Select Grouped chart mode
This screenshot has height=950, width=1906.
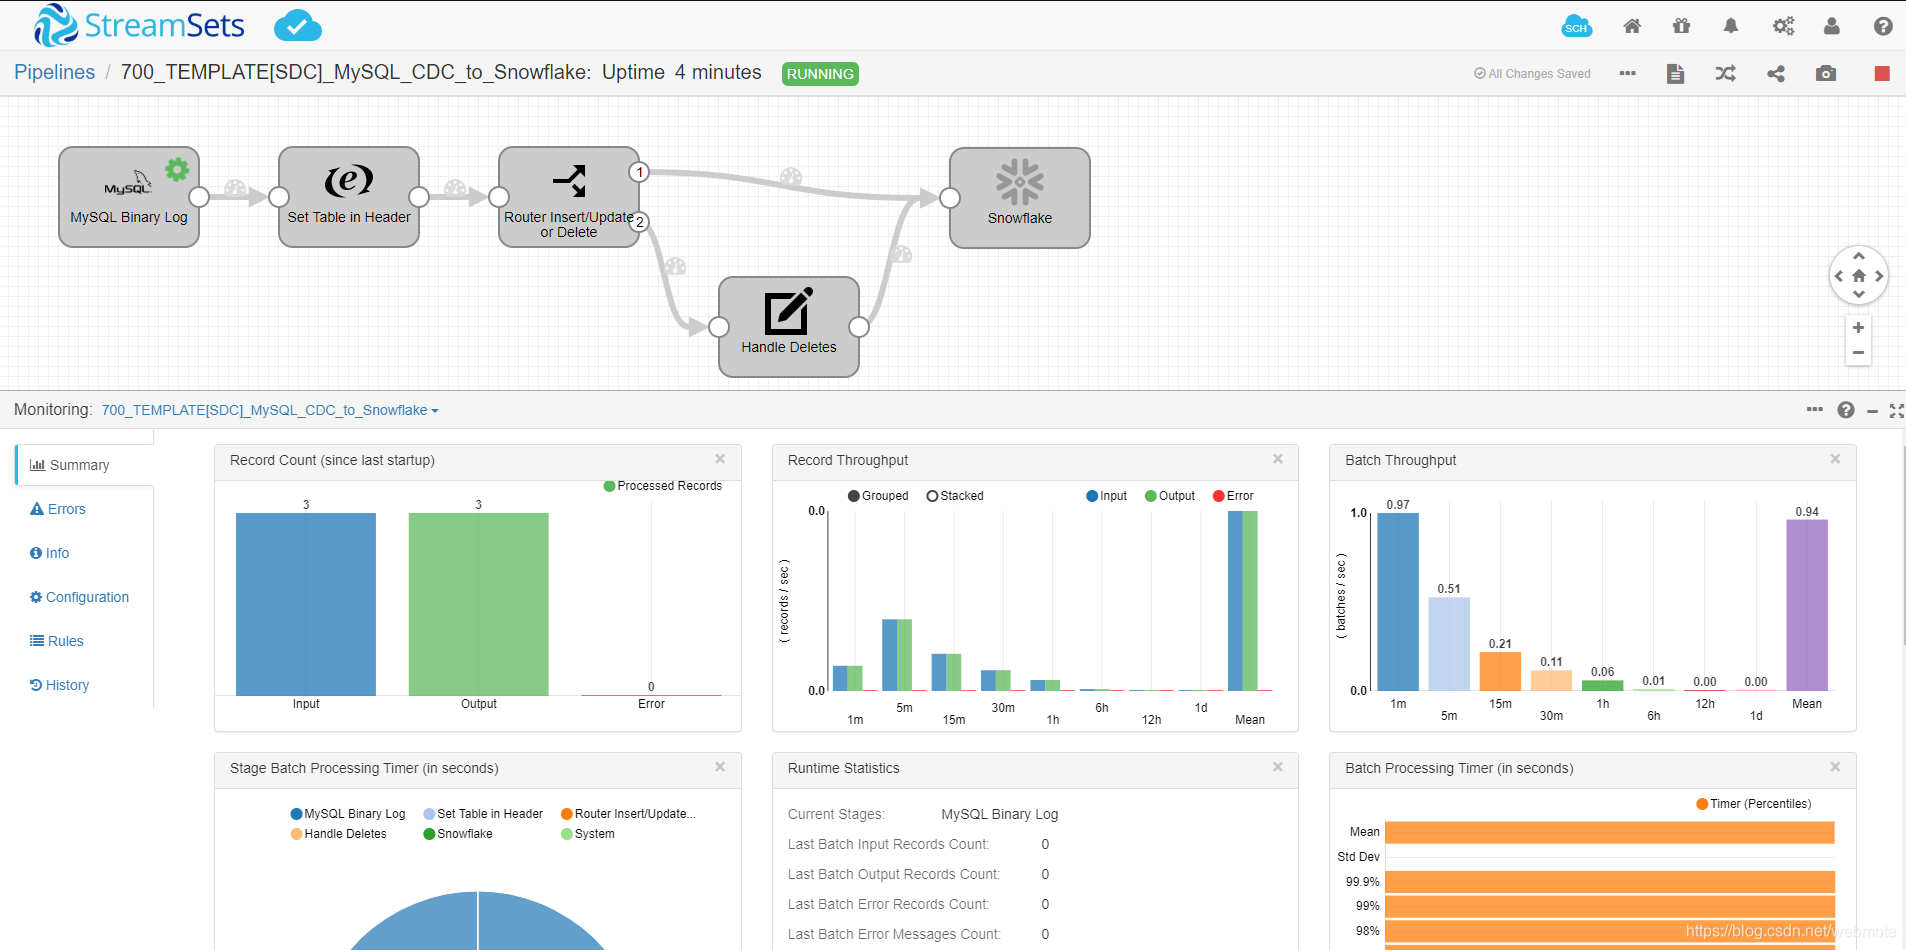(878, 496)
